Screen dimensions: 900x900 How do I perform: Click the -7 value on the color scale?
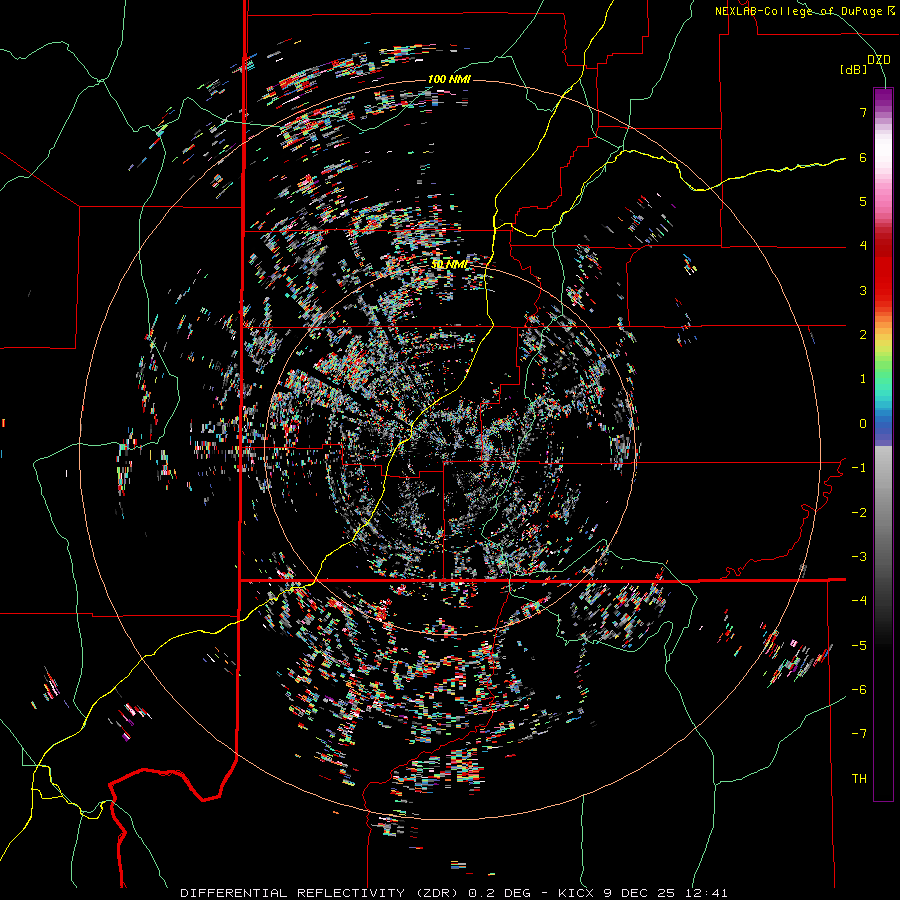[859, 734]
